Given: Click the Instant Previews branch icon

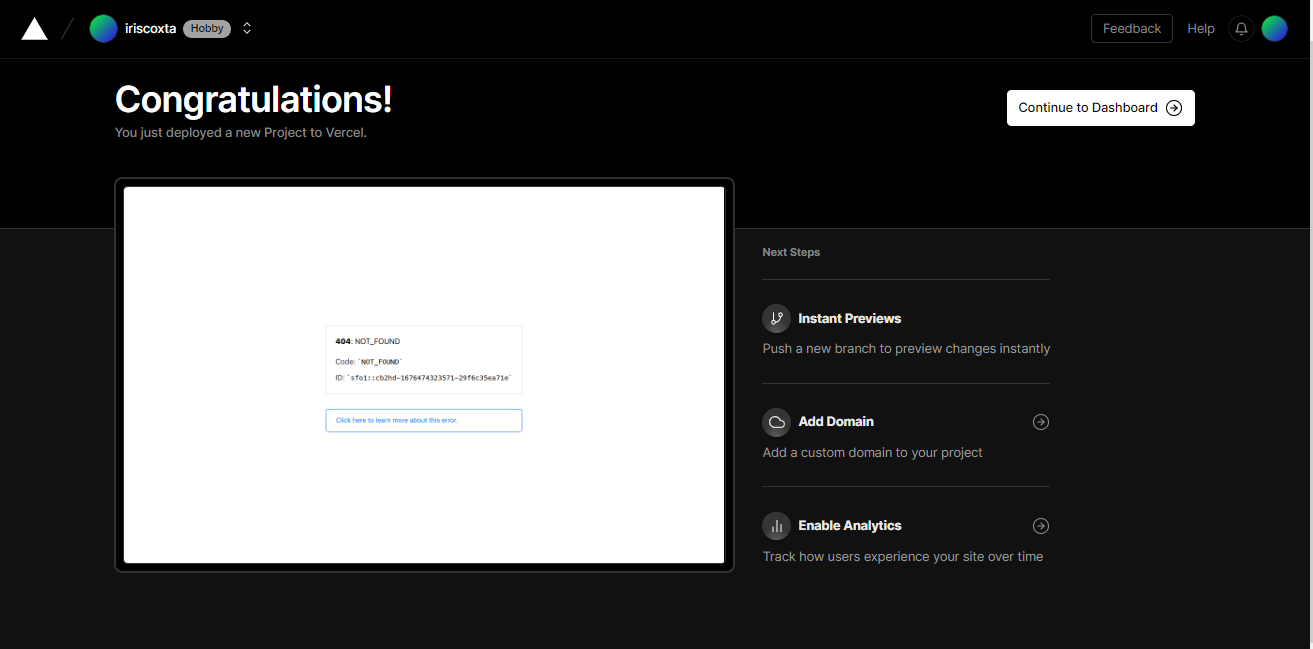Looking at the screenshot, I should pyautogui.click(x=776, y=318).
